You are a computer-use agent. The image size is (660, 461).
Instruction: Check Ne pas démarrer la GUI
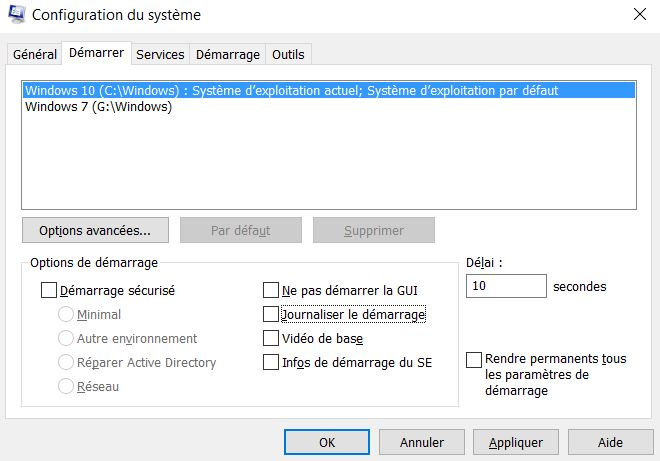click(x=271, y=291)
